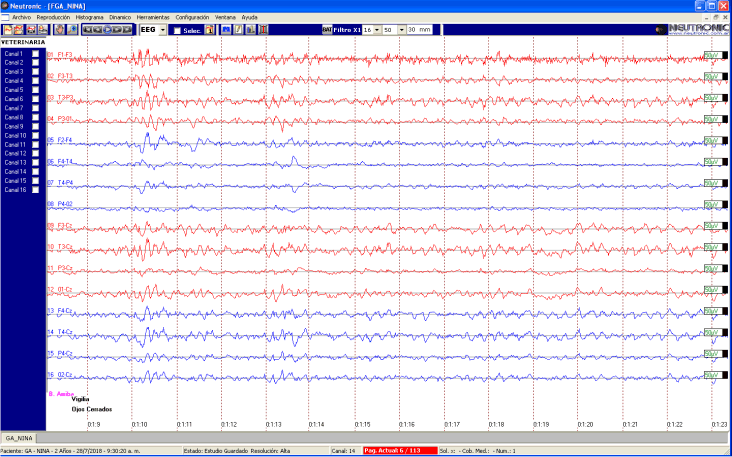This screenshot has height=457, width=732.
Task: Expand the high filter dropdown showing 50
Action: click(401, 30)
